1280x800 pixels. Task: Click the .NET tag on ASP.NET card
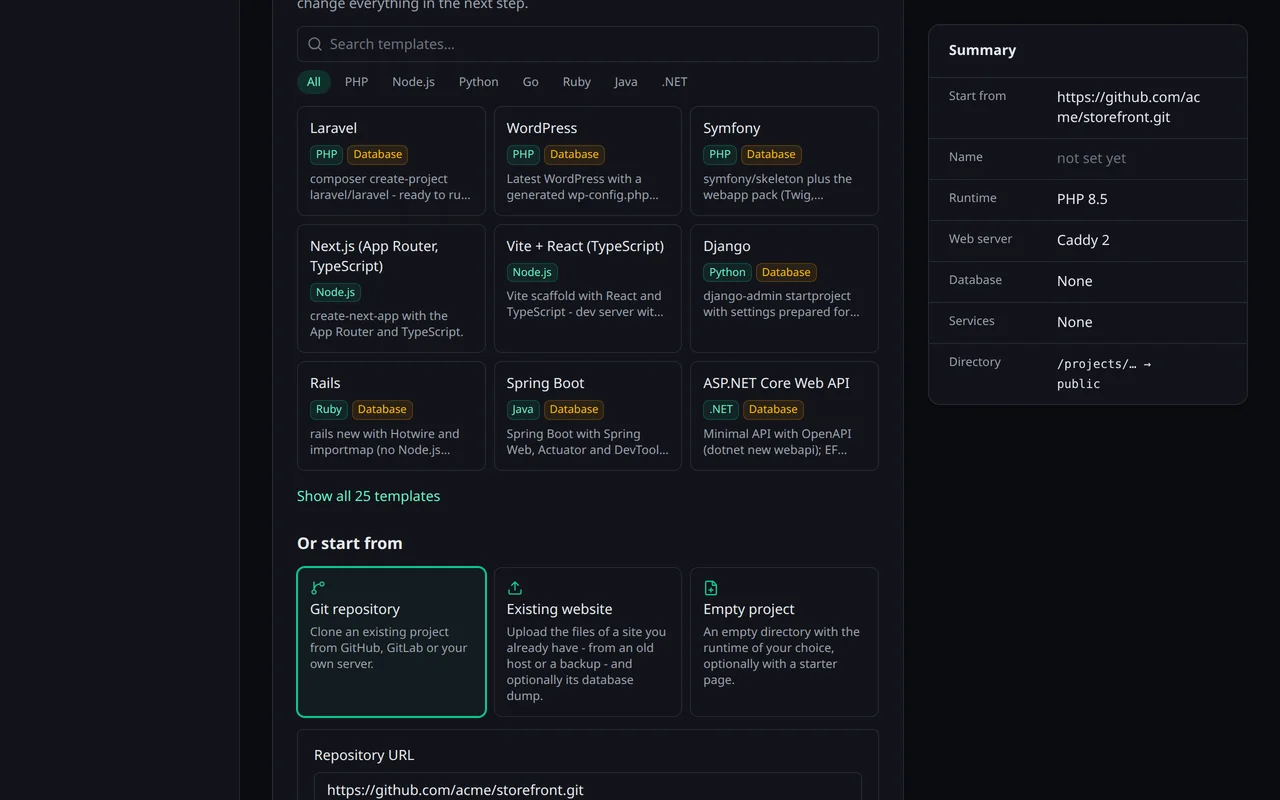[x=721, y=409]
